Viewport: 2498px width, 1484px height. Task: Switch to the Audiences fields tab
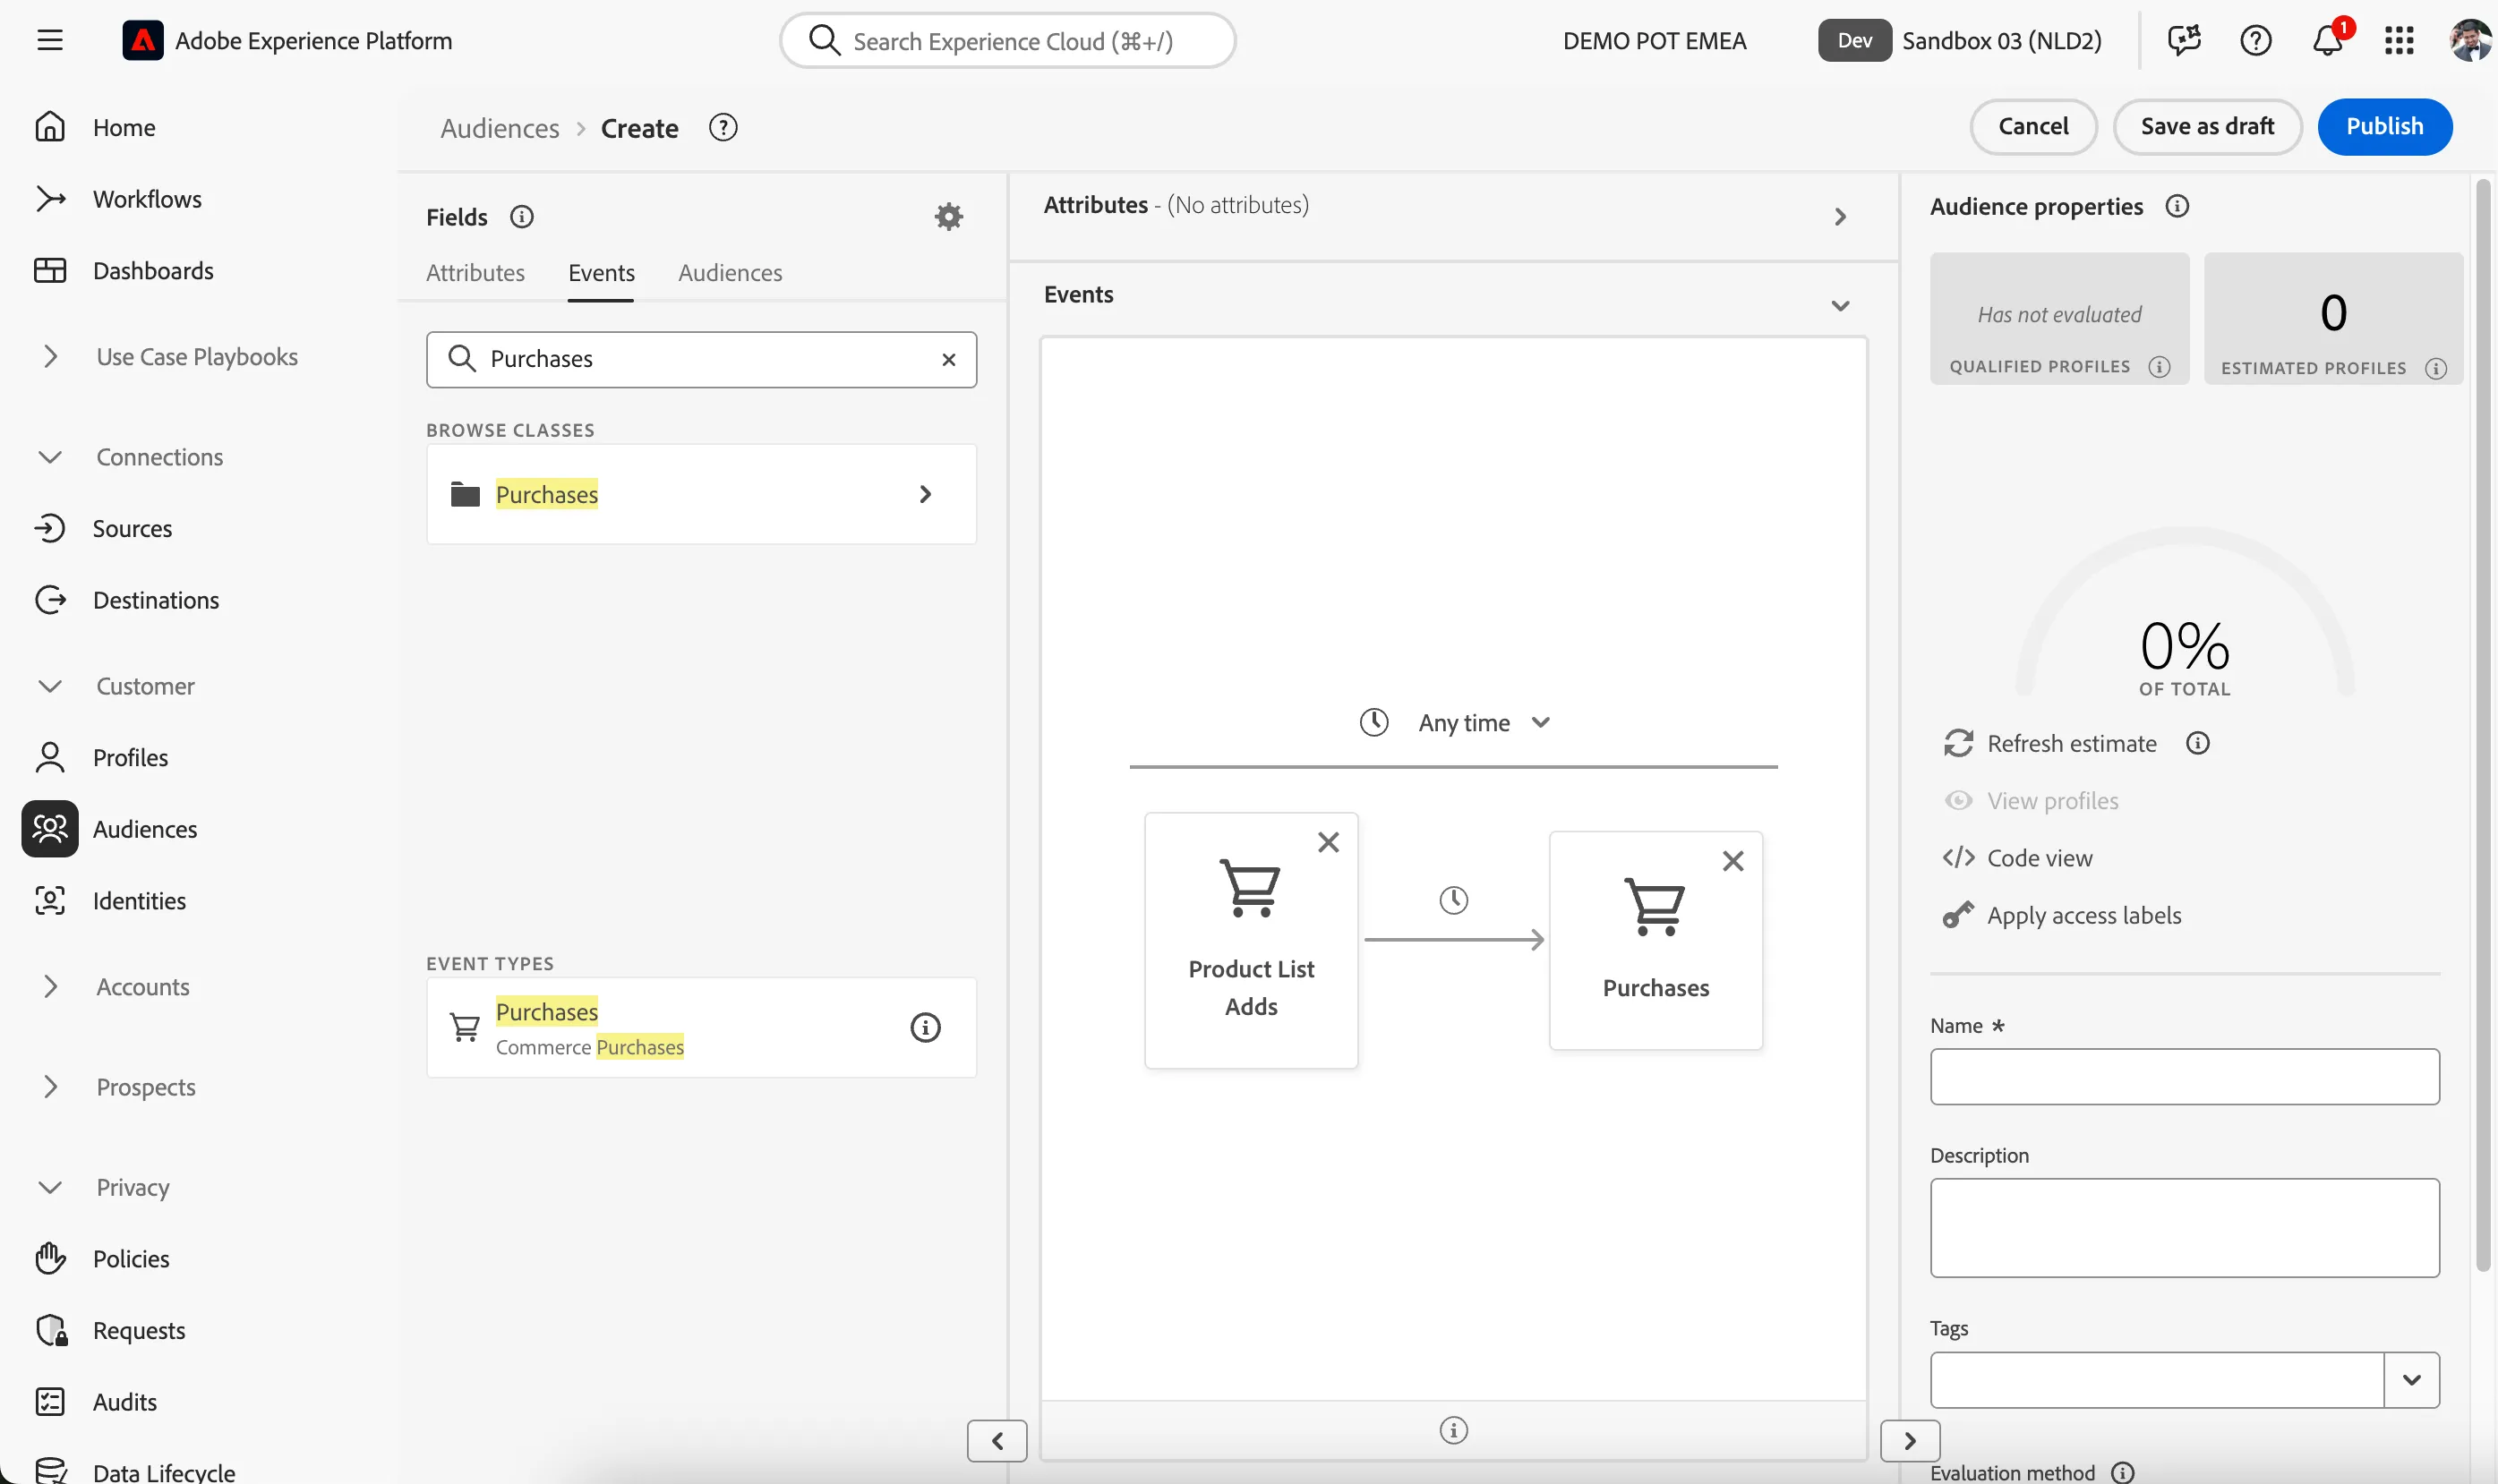(x=730, y=272)
